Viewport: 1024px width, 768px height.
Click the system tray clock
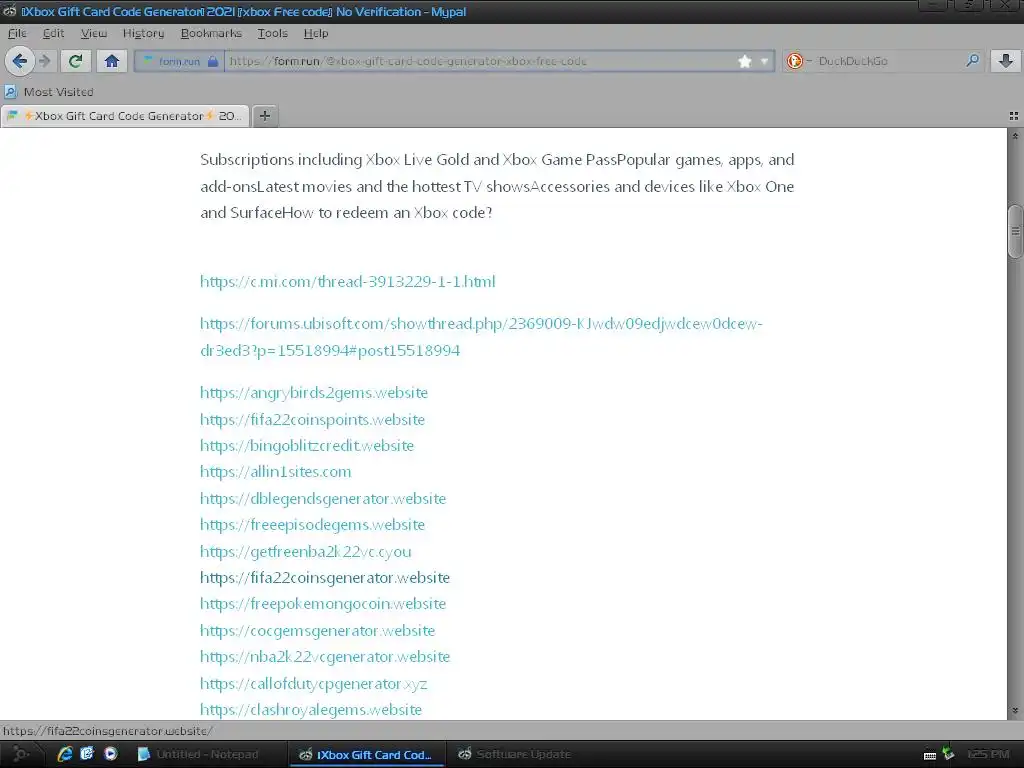pos(988,754)
